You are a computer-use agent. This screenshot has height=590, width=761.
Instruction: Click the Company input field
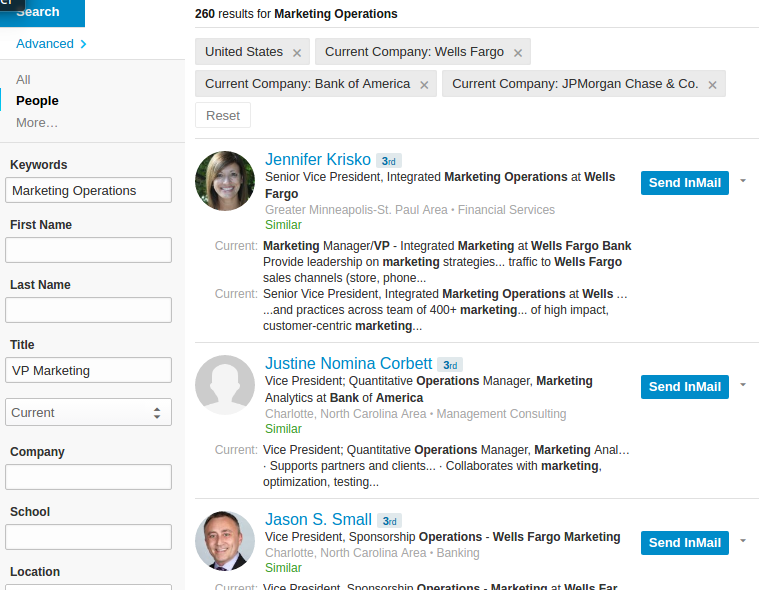click(88, 477)
